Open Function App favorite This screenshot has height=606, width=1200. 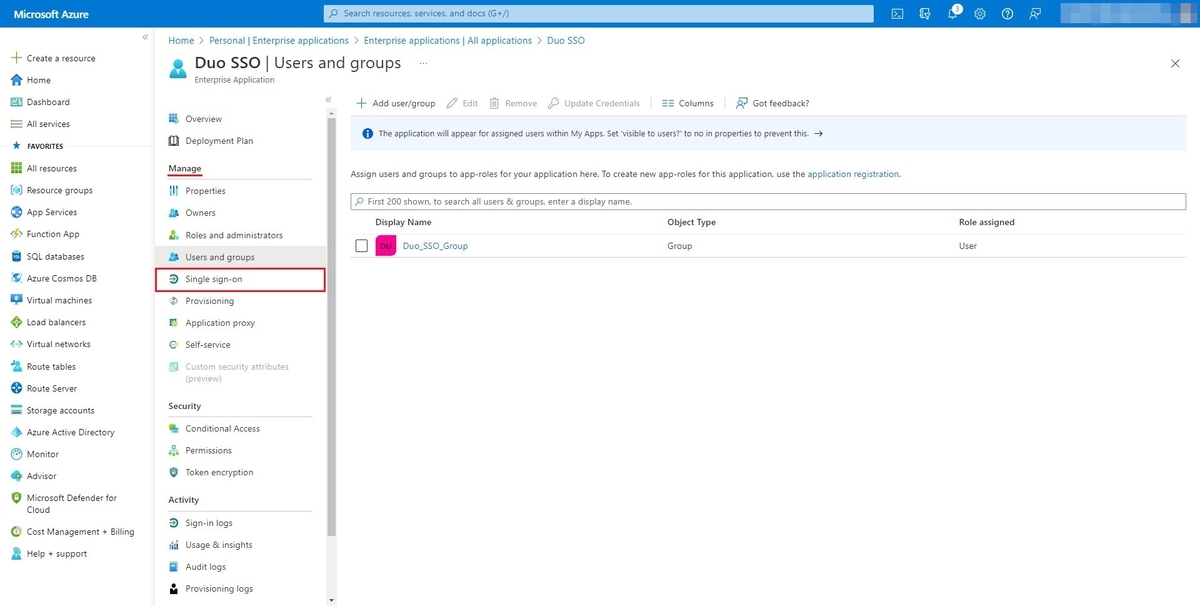point(52,234)
